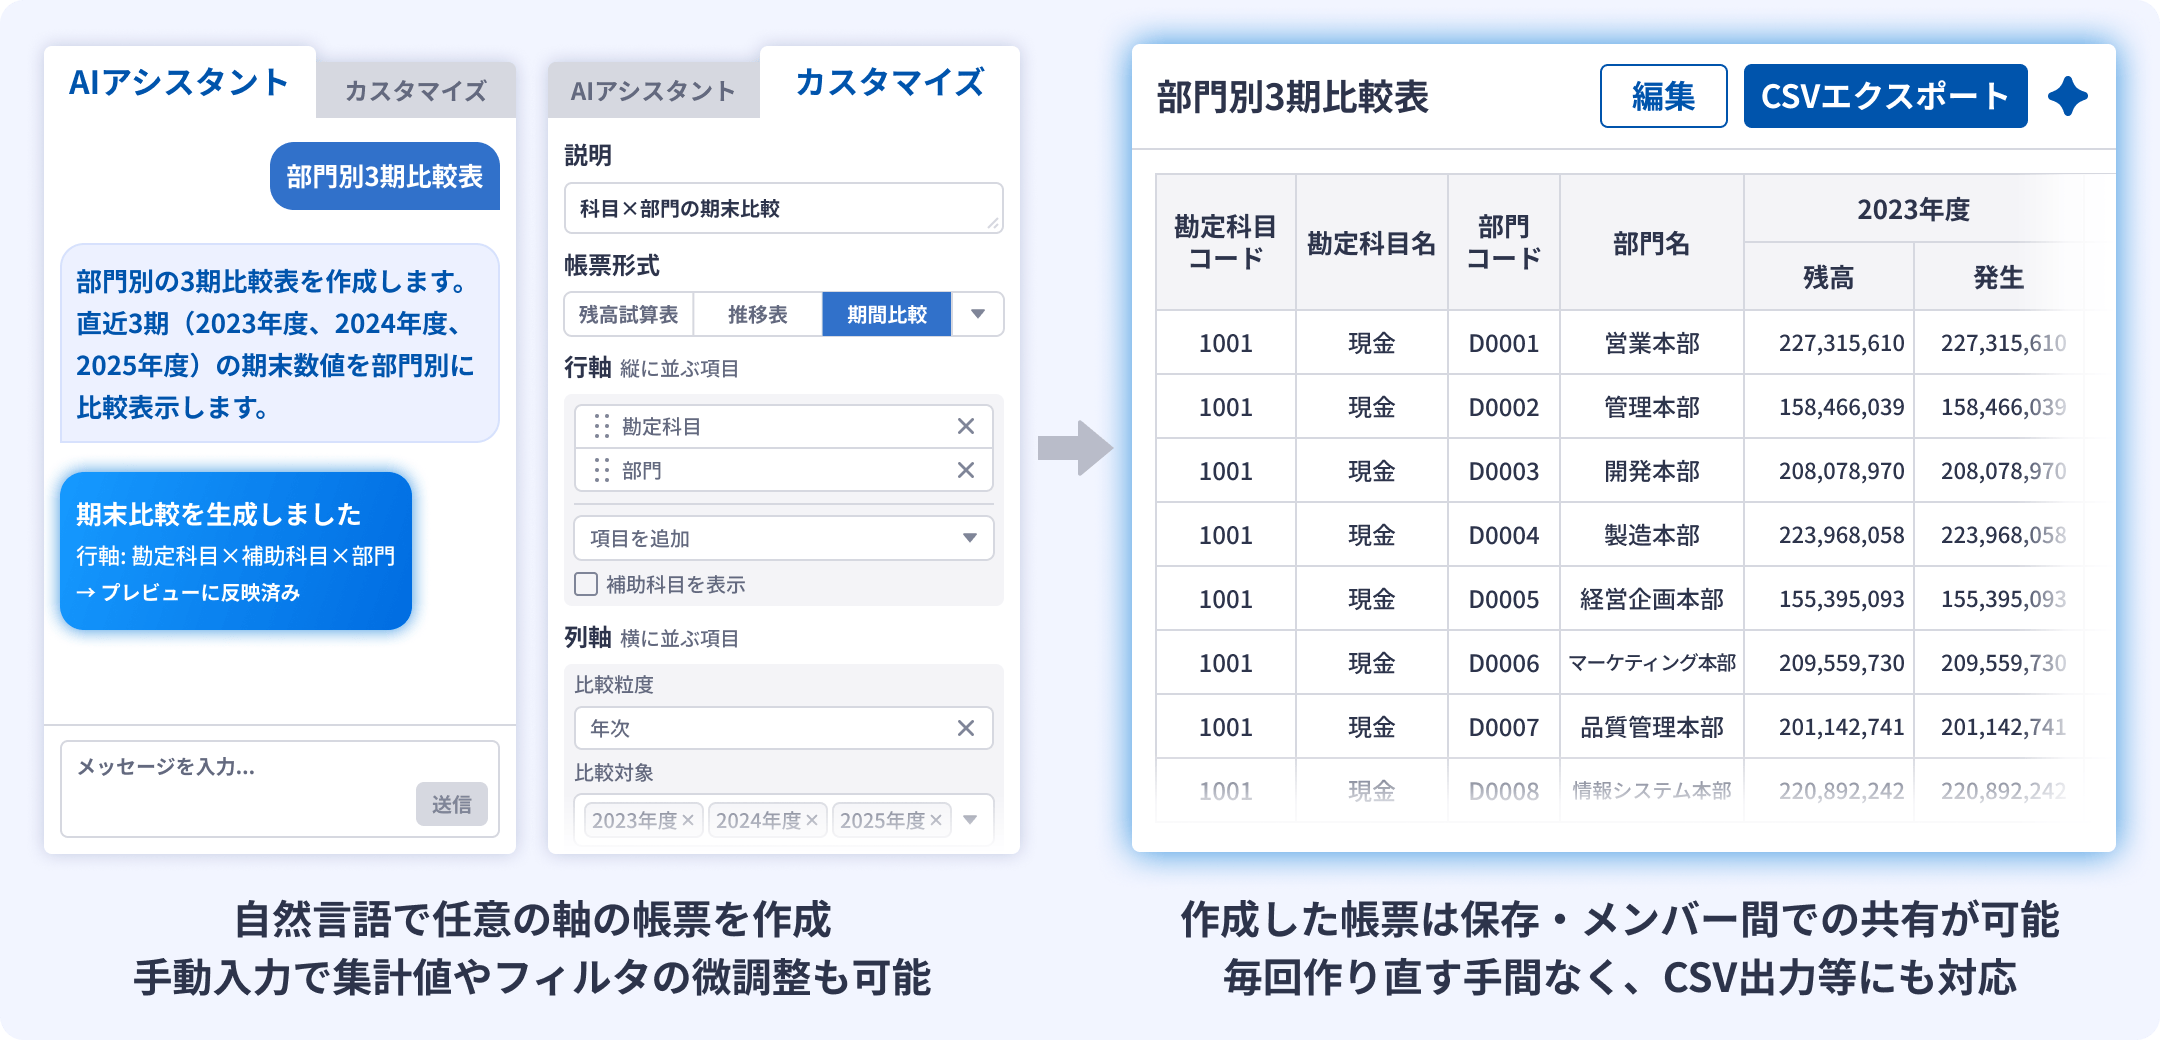Viewport: 2160px width, 1040px height.
Task: Clear 年次 comparison granularity with X
Action: pos(965,729)
